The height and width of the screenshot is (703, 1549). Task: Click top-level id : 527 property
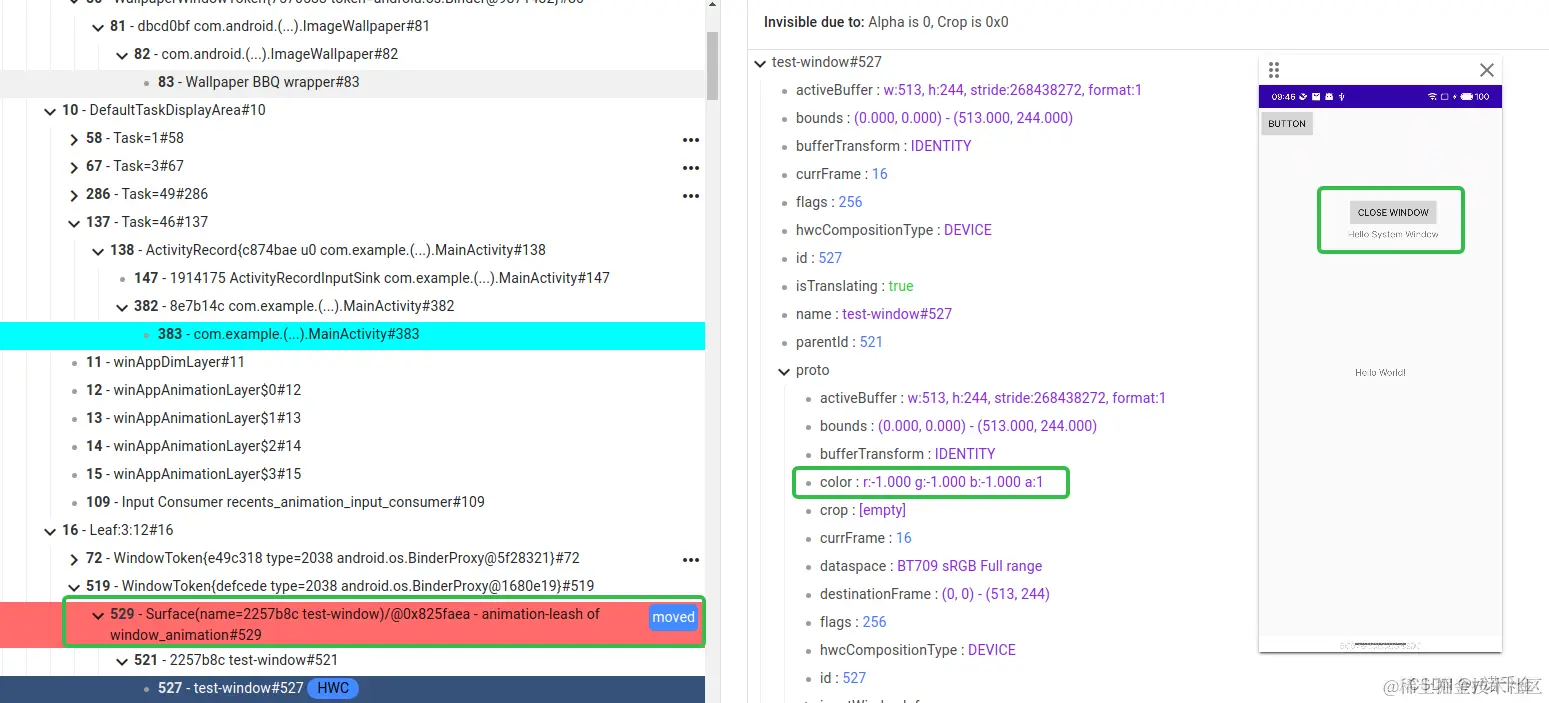point(819,258)
